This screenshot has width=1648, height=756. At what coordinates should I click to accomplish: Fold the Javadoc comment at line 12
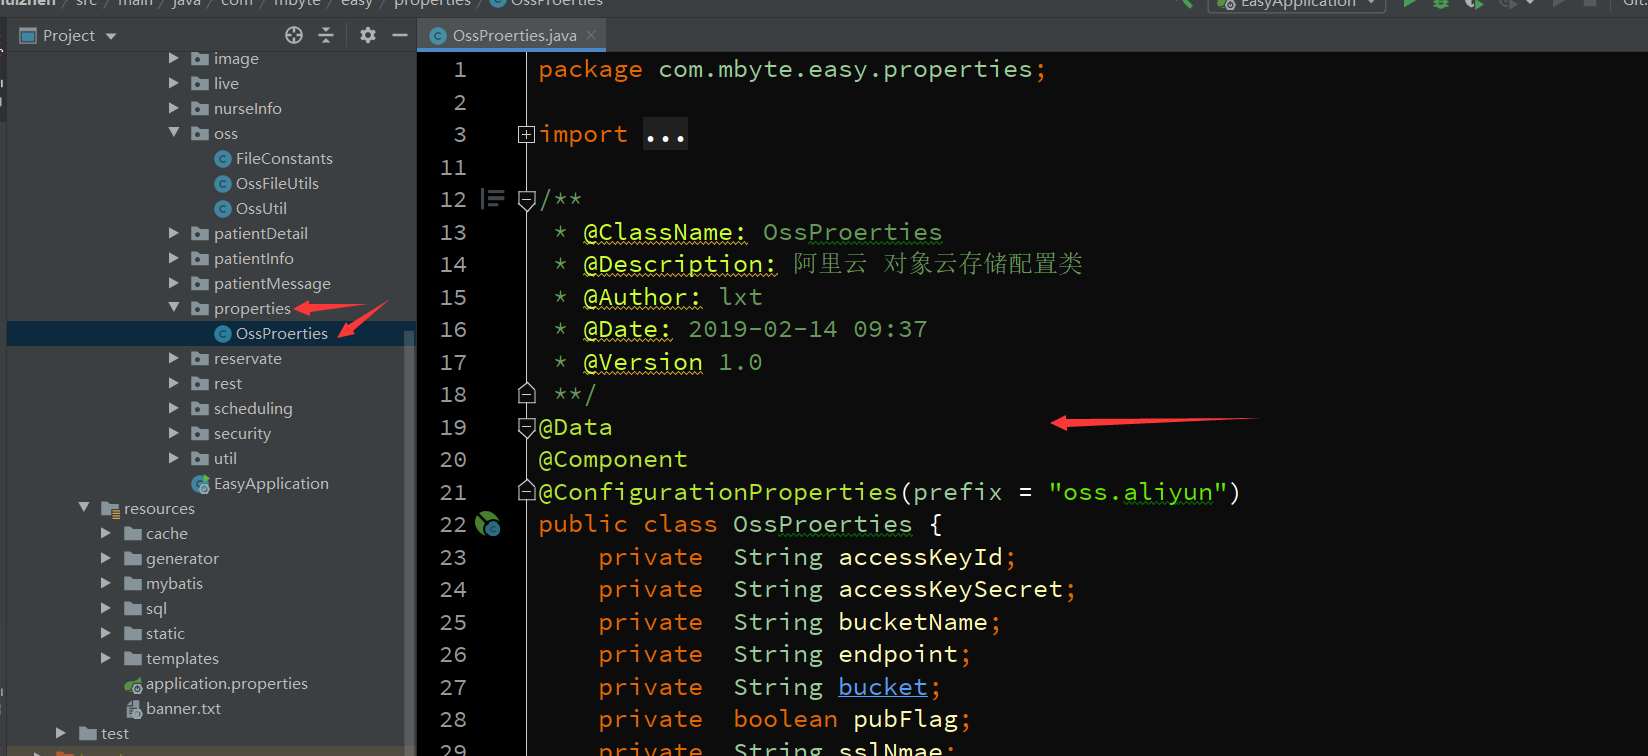526,200
